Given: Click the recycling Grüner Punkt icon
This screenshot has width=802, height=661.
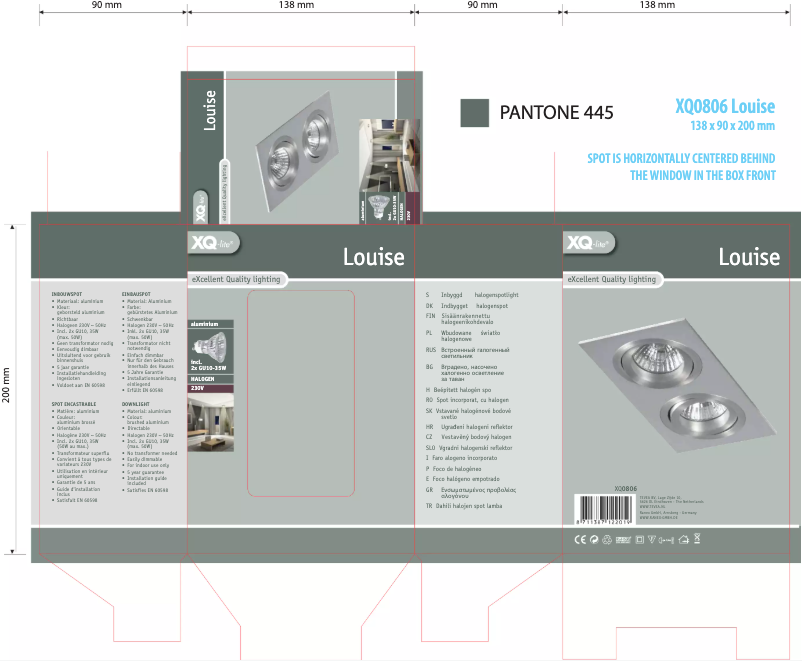Looking at the screenshot, I should coord(595,539).
